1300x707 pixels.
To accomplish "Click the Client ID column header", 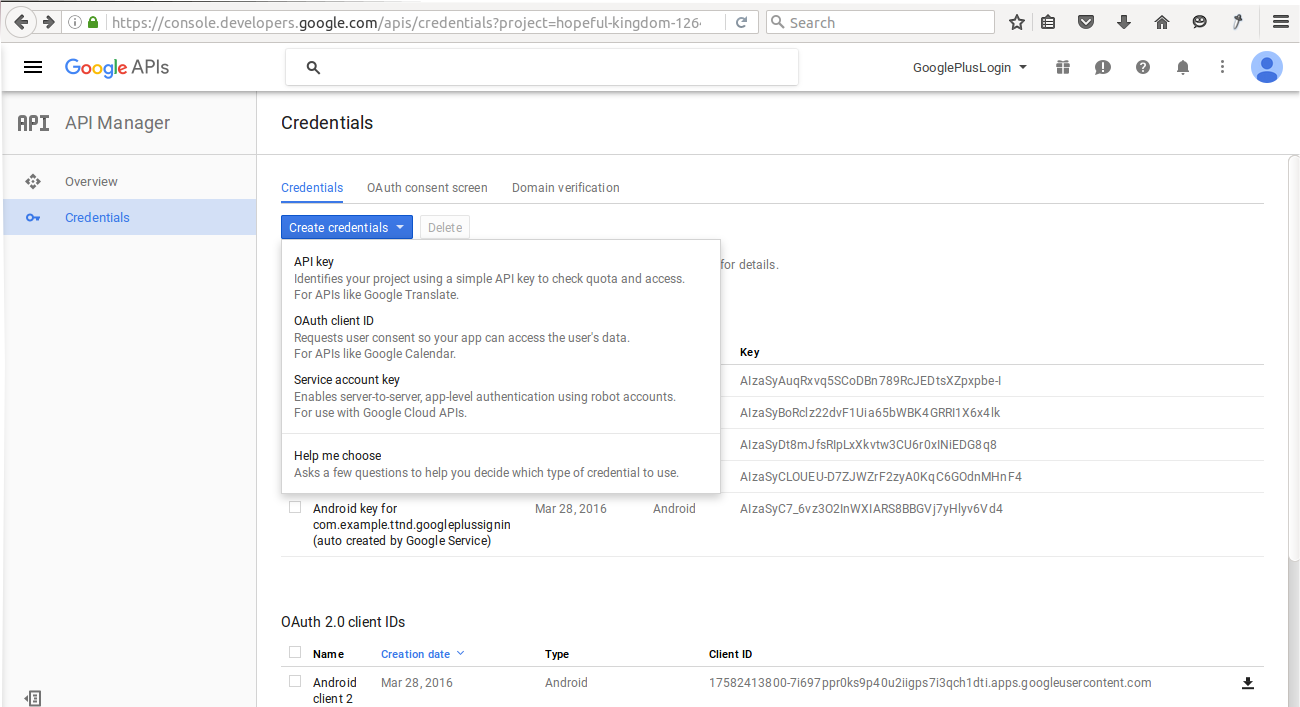I will pyautogui.click(x=731, y=654).
